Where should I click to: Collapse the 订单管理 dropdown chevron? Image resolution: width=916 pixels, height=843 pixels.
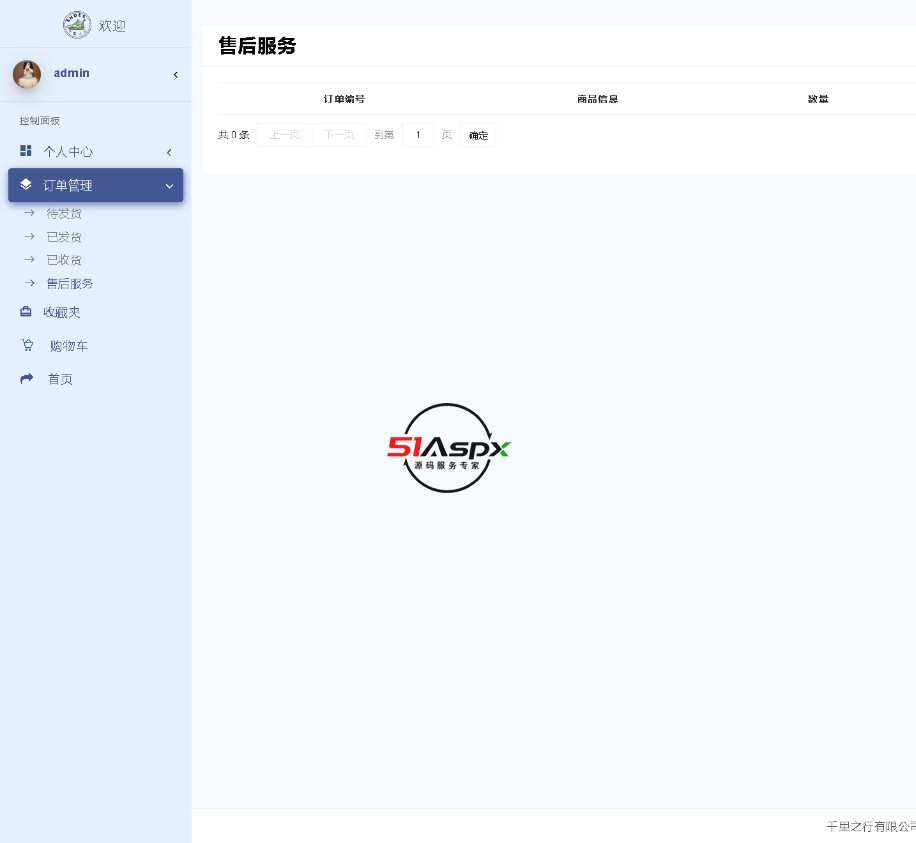(169, 186)
